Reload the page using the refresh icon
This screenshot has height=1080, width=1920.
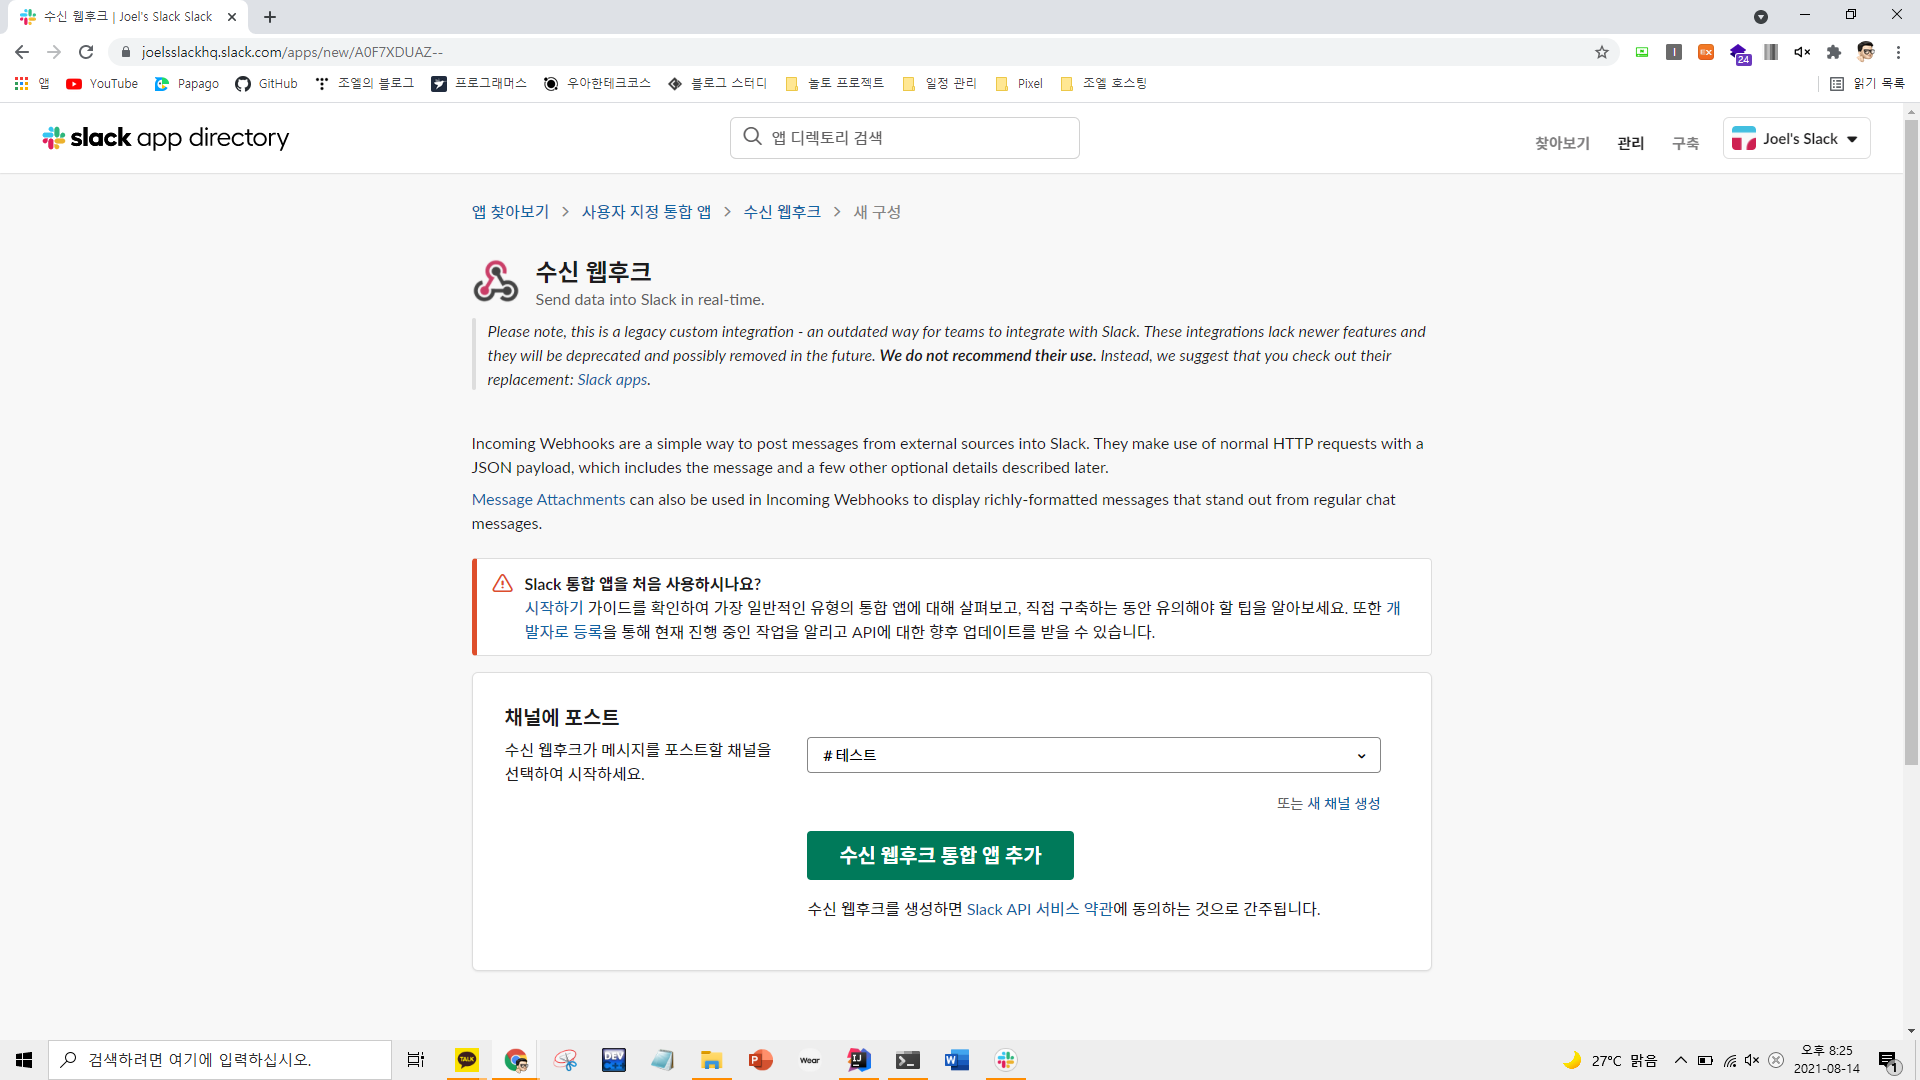86,52
